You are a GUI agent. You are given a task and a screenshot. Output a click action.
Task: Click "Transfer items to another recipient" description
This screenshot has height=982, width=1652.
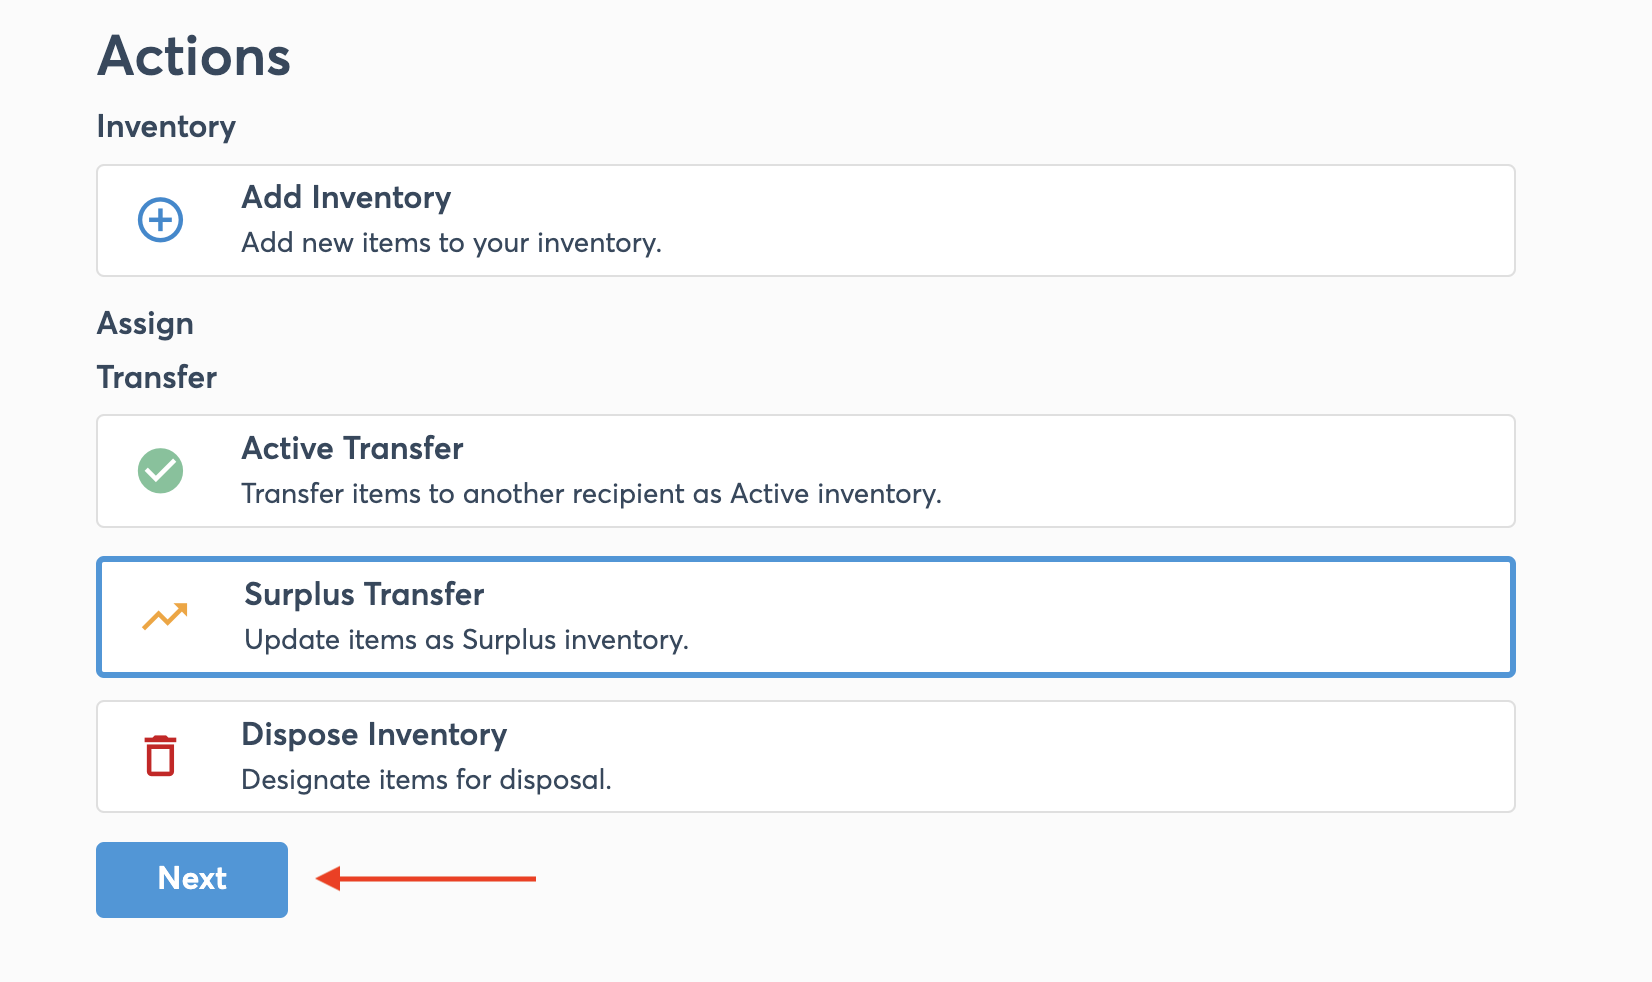(591, 494)
